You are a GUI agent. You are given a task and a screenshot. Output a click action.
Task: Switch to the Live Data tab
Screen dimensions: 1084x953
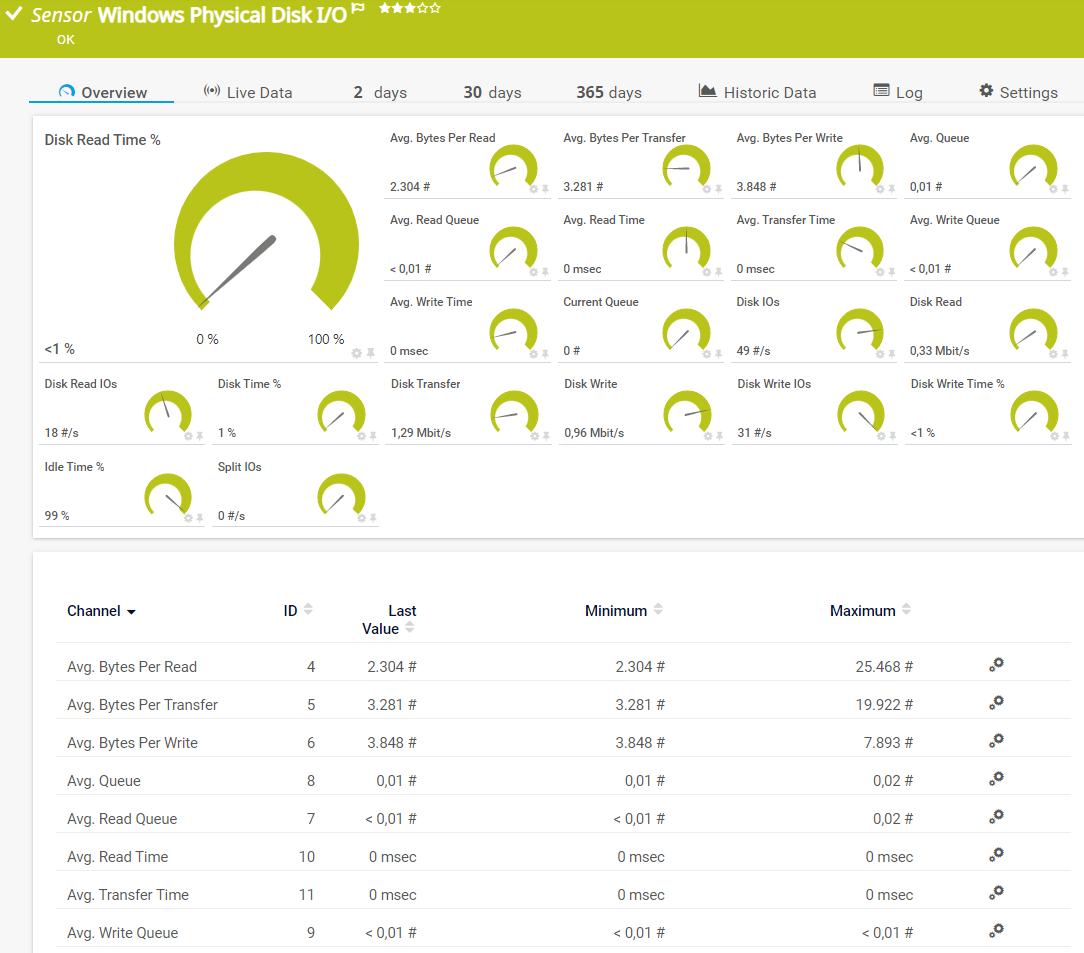[248, 92]
